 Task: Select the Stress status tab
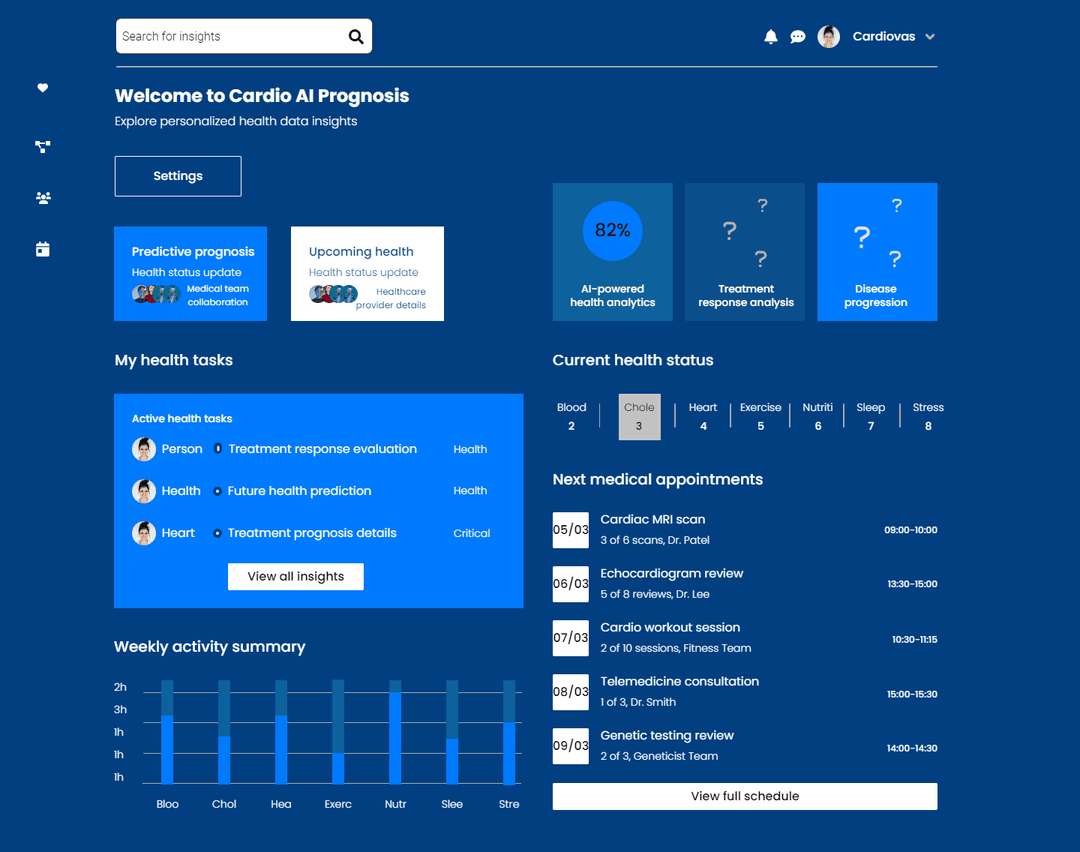pyautogui.click(x=928, y=416)
